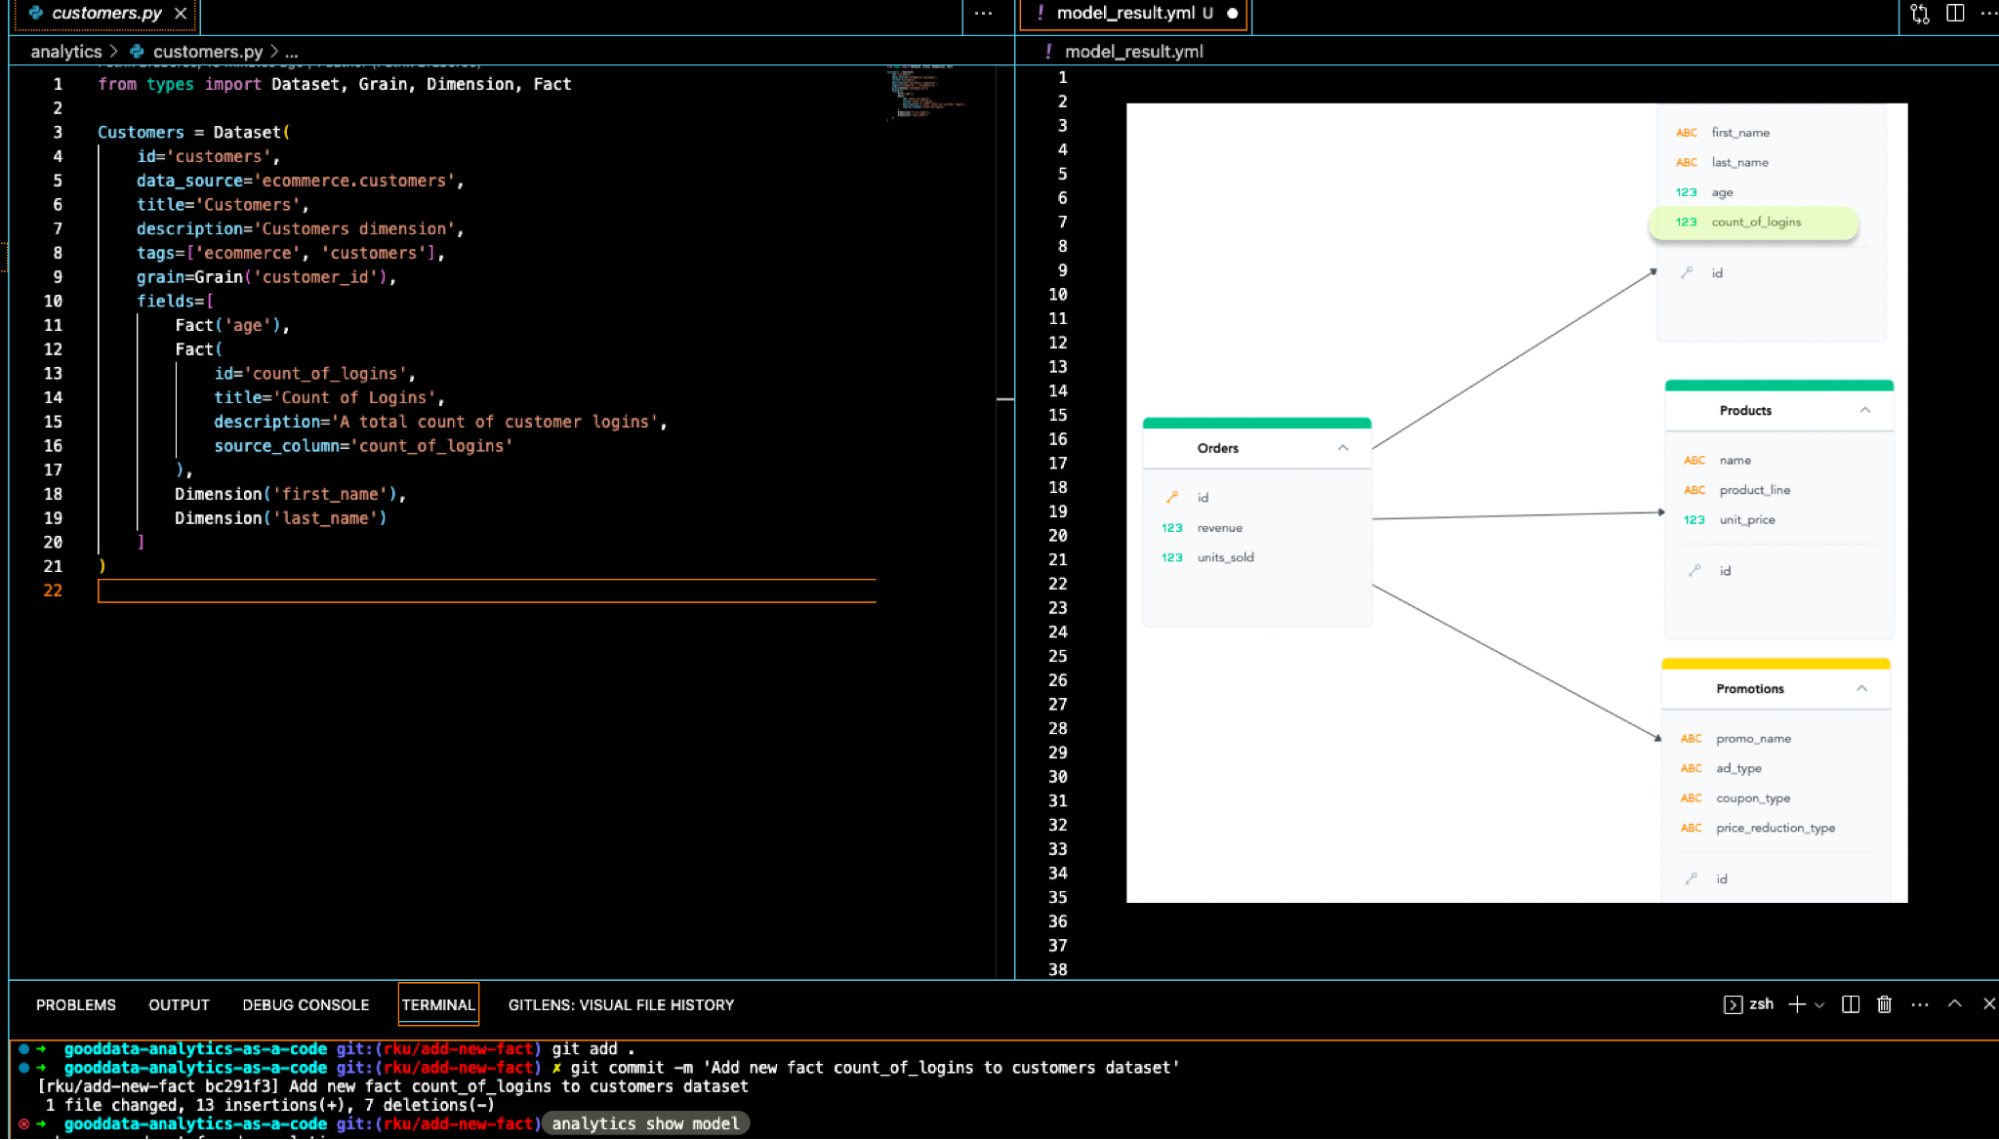The width and height of the screenshot is (1999, 1140).
Task: Select the model_result.yml editor tab
Action: click(1125, 13)
